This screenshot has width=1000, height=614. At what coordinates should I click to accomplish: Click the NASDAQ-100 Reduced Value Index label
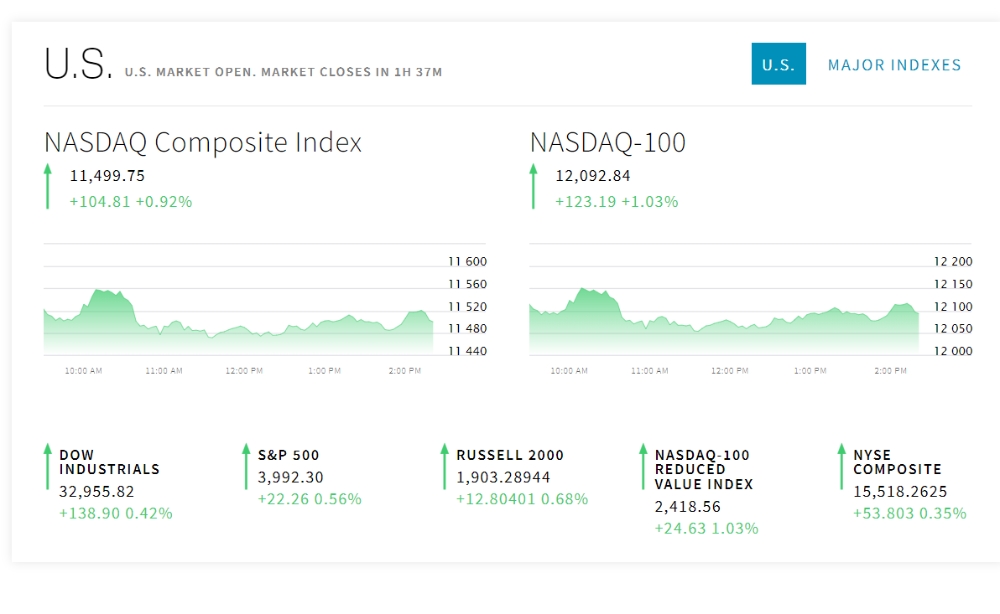click(704, 469)
